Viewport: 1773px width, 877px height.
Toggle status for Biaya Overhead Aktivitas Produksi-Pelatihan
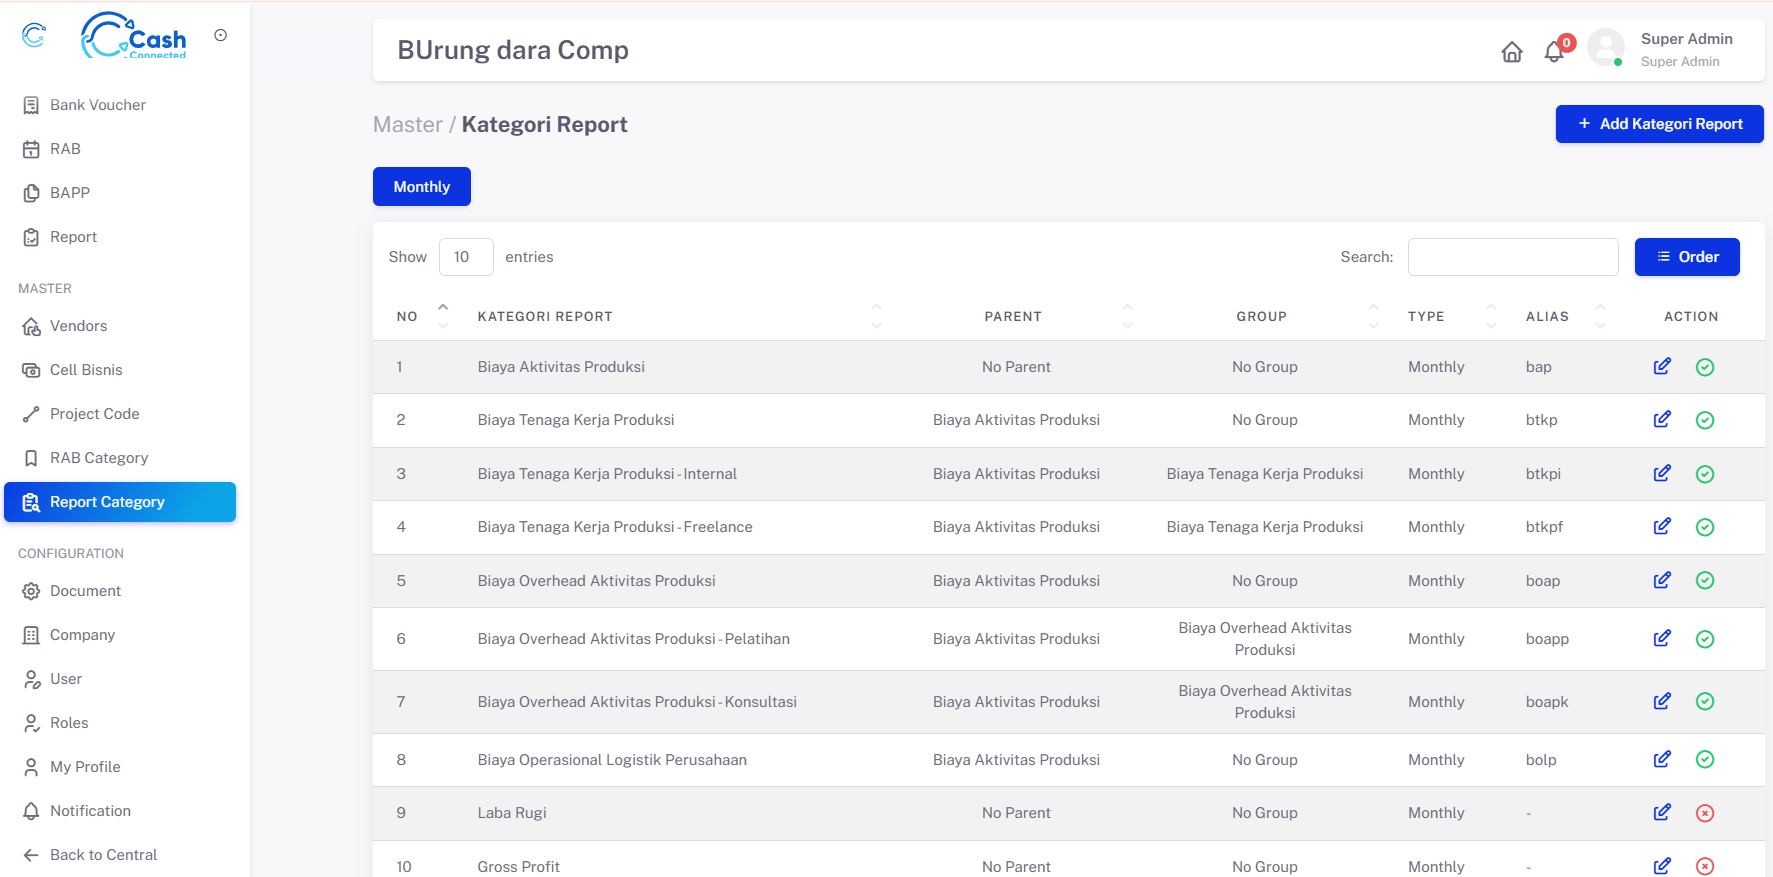pyautogui.click(x=1705, y=639)
